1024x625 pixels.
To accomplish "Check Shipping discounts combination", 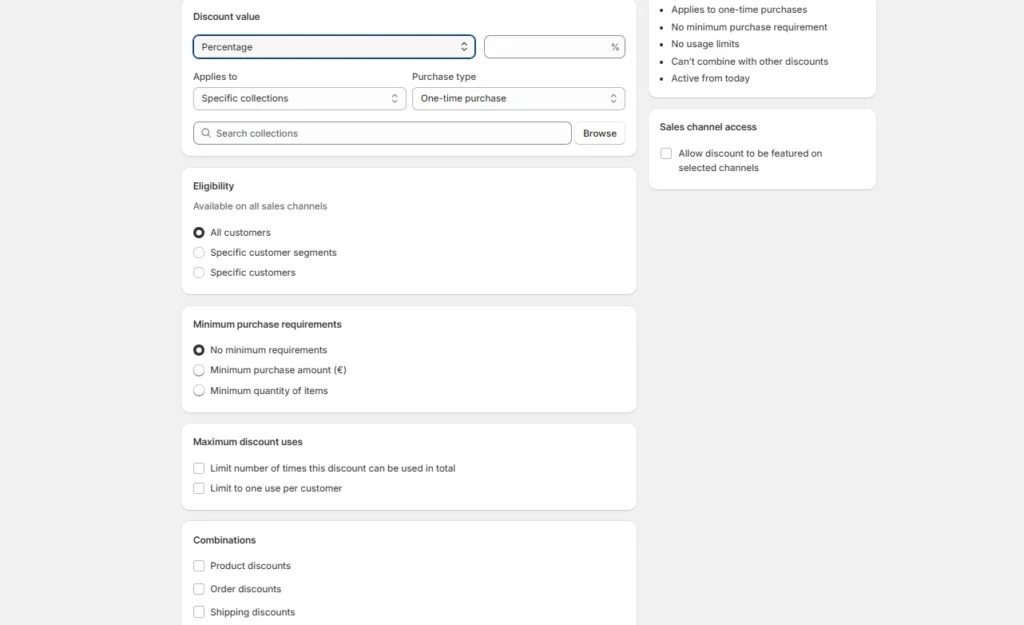I will tap(199, 611).
